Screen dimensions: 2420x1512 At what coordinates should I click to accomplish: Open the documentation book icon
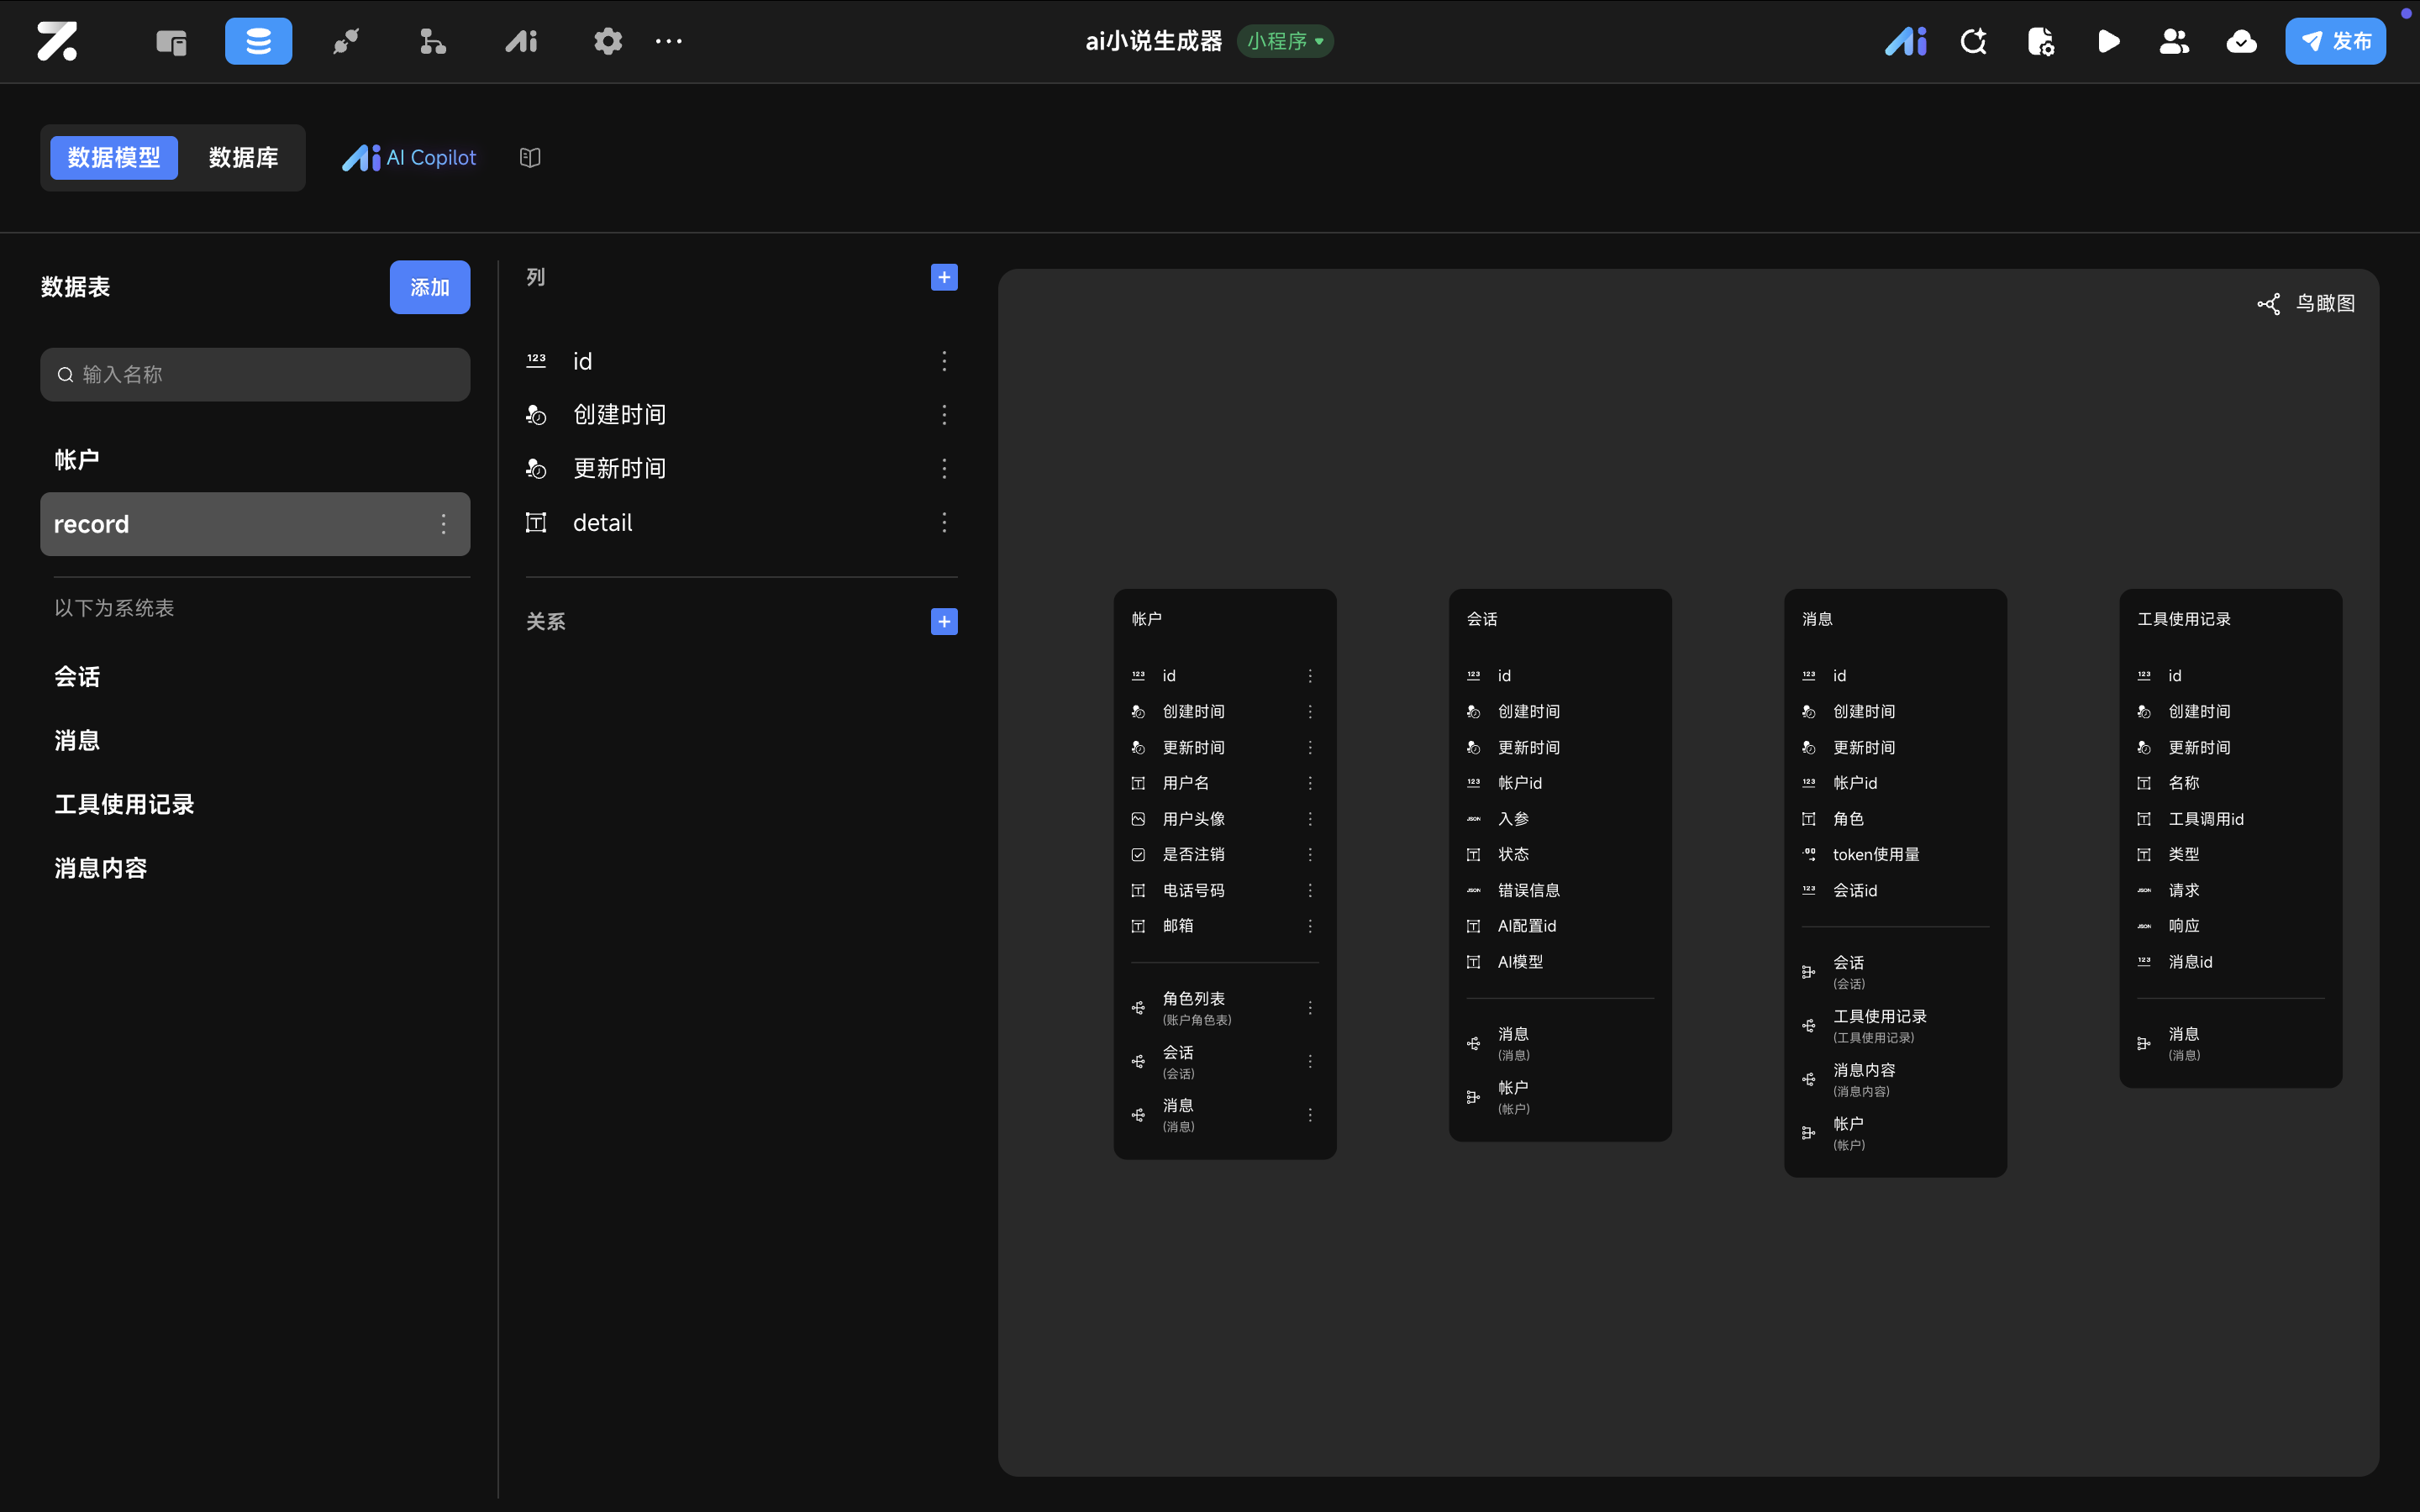(x=530, y=158)
